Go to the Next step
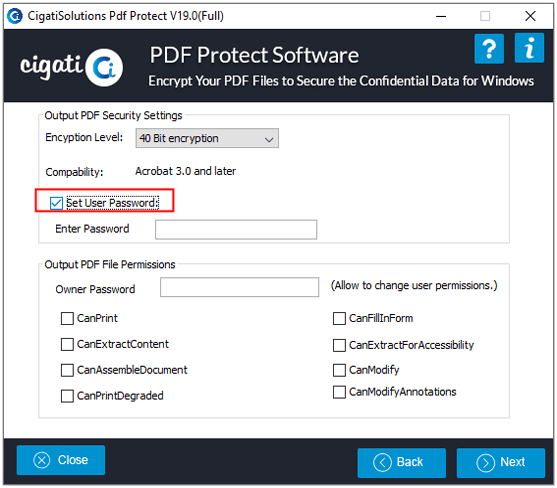Screen dimensions: 557x488 pos(501,463)
